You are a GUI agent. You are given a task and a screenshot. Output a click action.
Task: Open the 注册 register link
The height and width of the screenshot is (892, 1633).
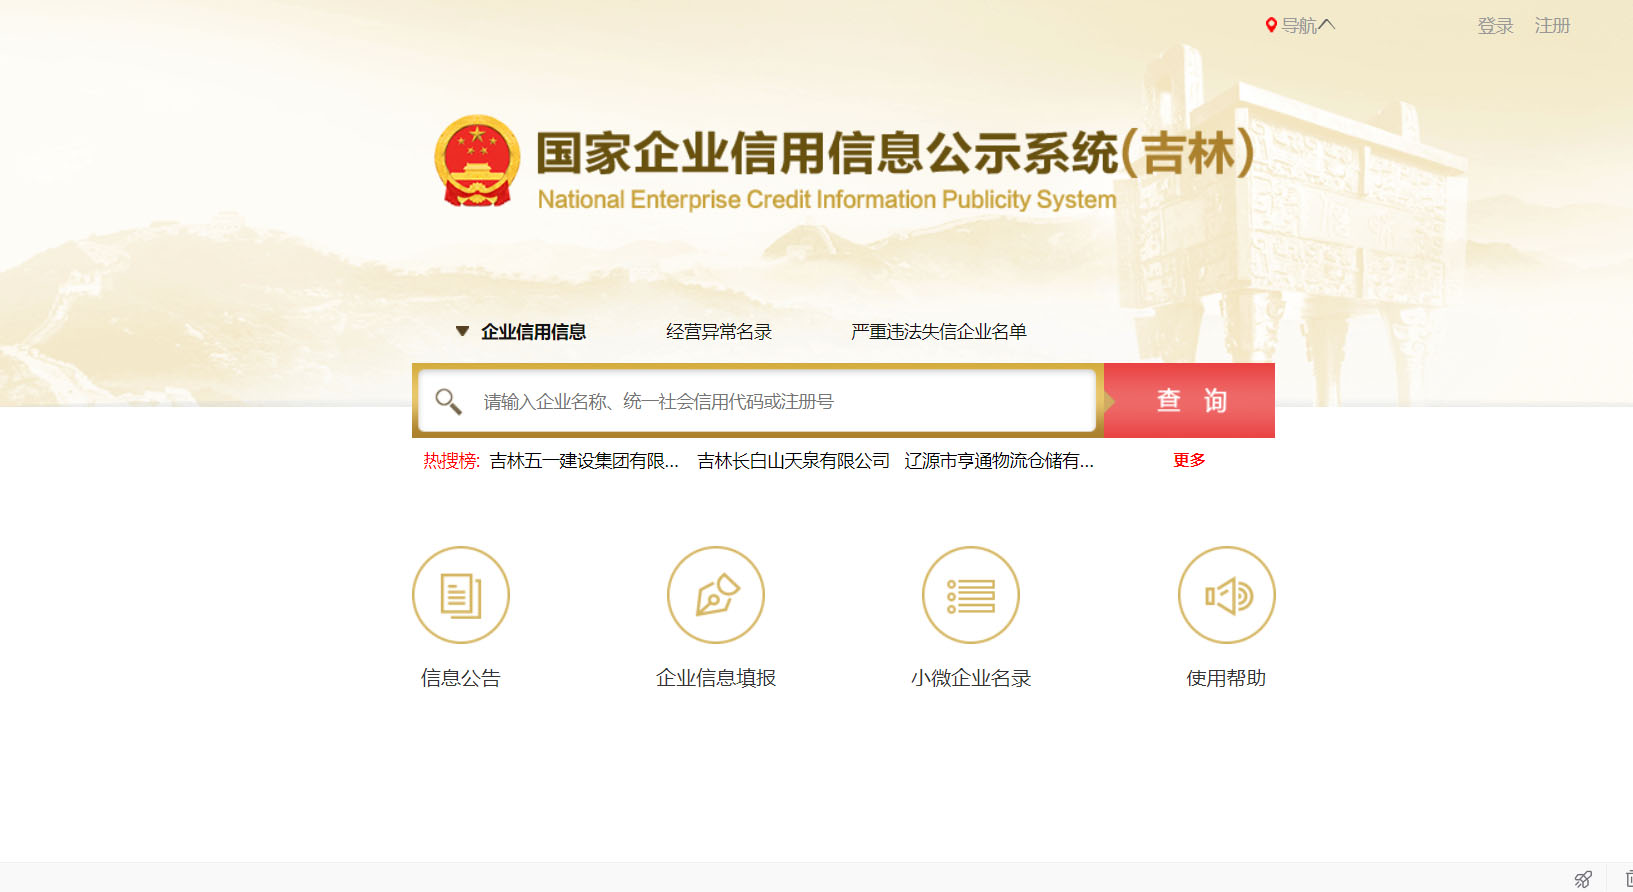tap(1553, 26)
